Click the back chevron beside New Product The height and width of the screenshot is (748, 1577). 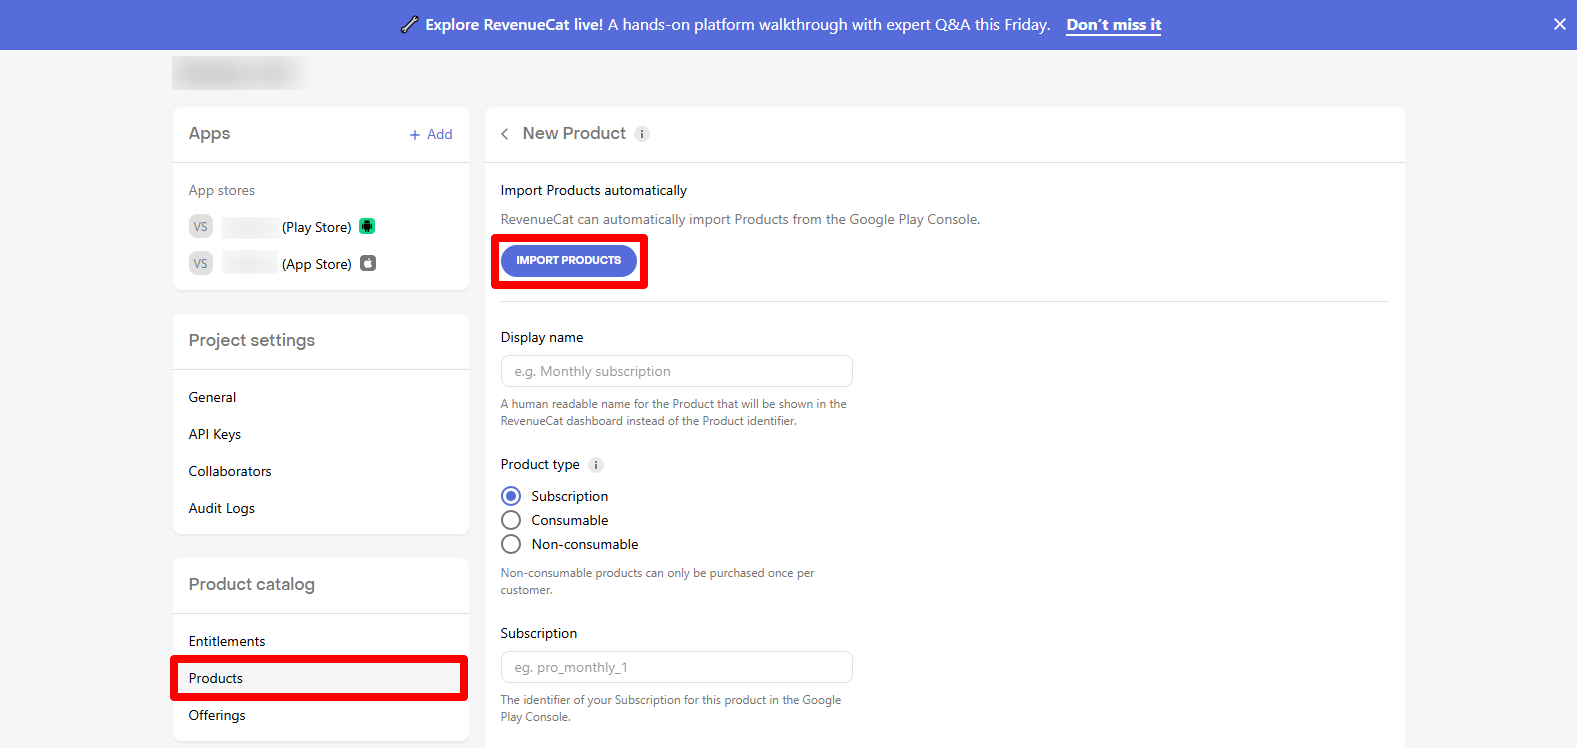tap(505, 134)
